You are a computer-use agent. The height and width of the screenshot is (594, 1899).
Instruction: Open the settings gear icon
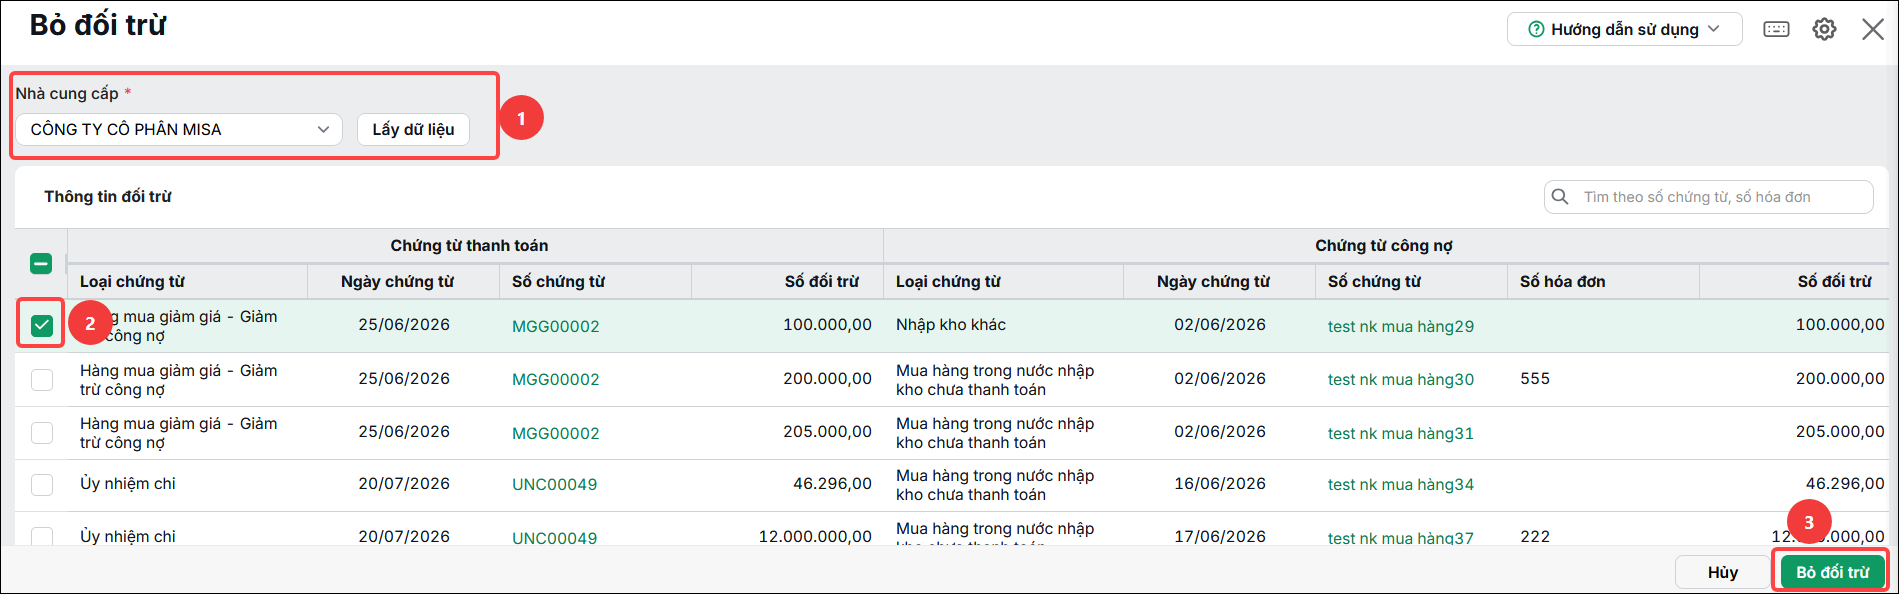coord(1824,29)
